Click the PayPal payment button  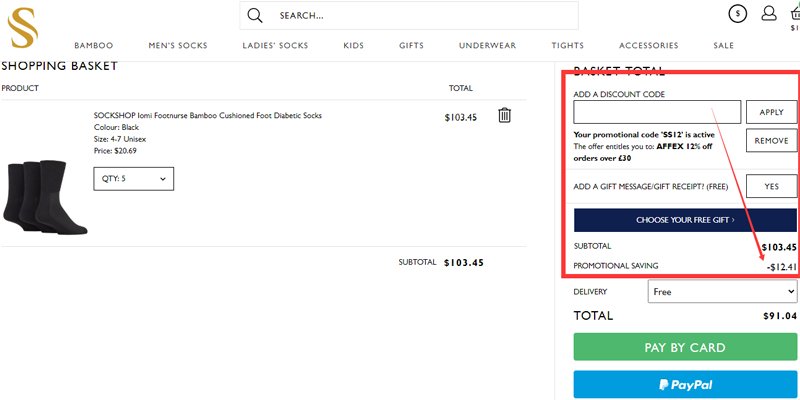(685, 385)
